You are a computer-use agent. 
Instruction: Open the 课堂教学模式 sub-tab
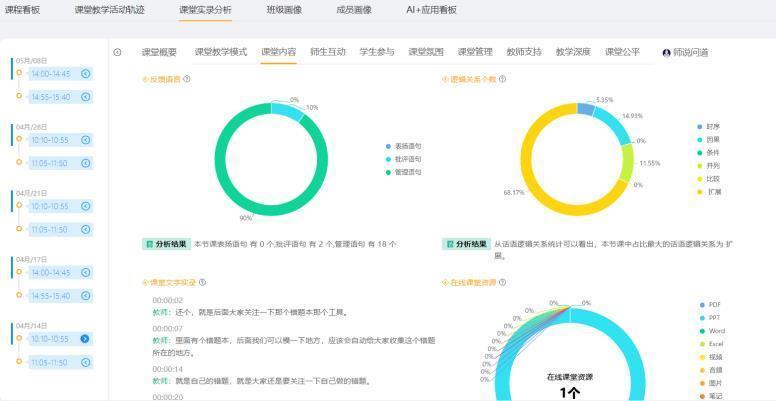click(x=221, y=52)
